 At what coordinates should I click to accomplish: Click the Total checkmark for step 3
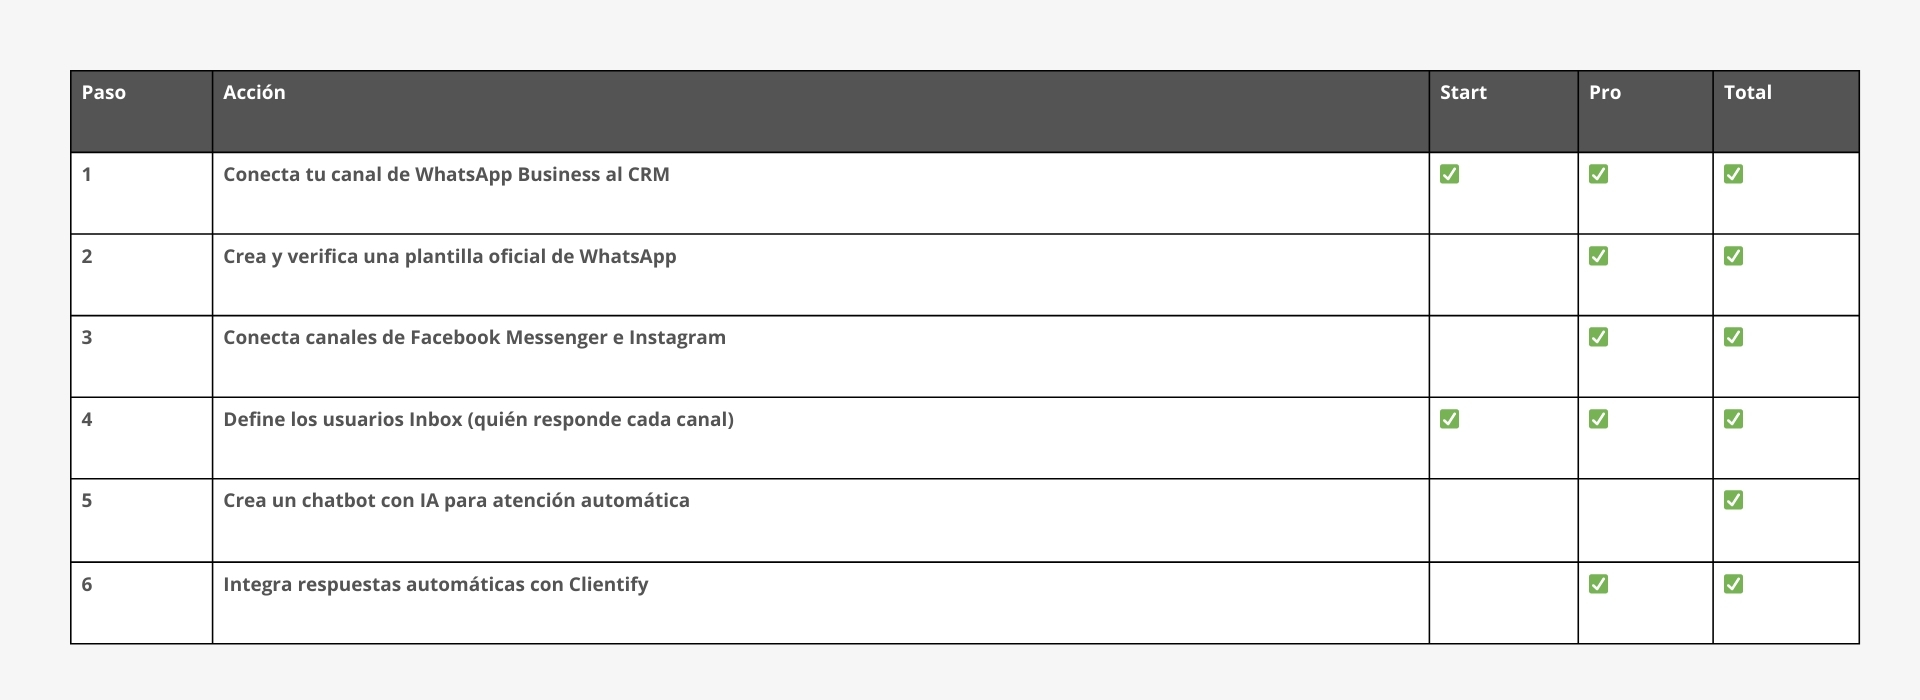tap(1733, 337)
